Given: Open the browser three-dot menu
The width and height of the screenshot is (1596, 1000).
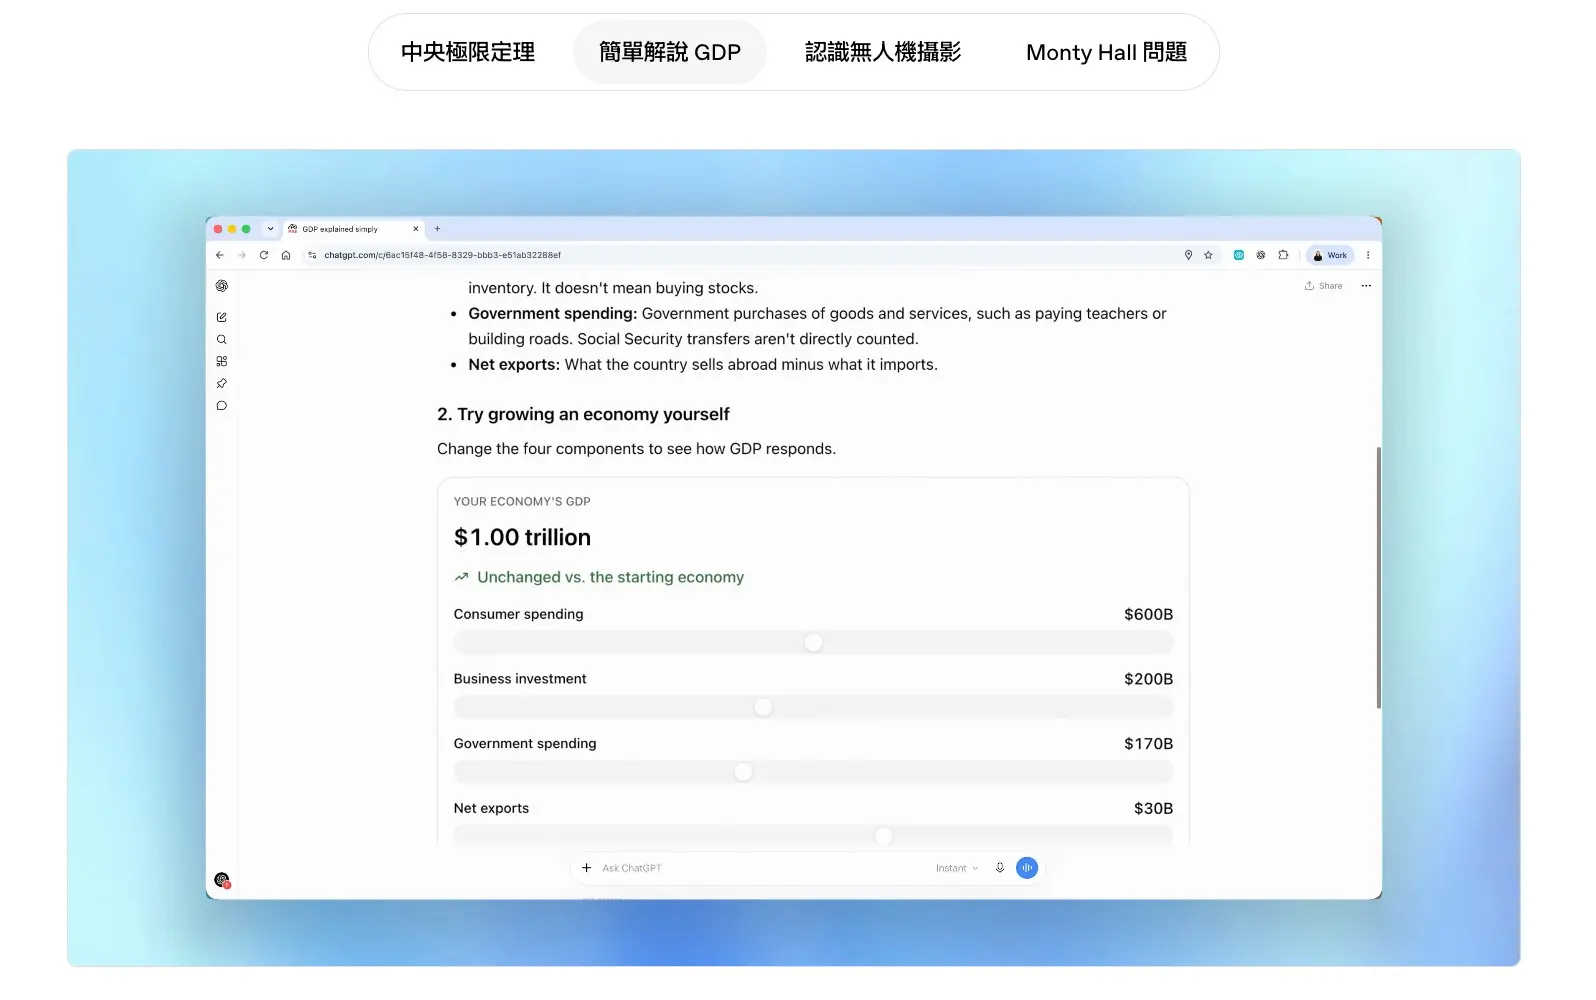Looking at the screenshot, I should 1368,255.
